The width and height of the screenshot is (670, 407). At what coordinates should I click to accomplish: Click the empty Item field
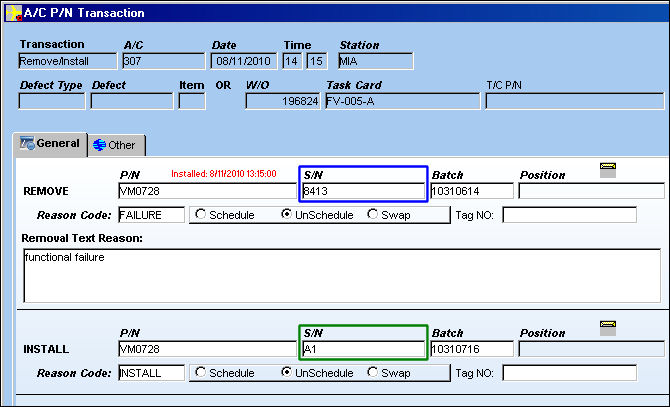[192, 101]
